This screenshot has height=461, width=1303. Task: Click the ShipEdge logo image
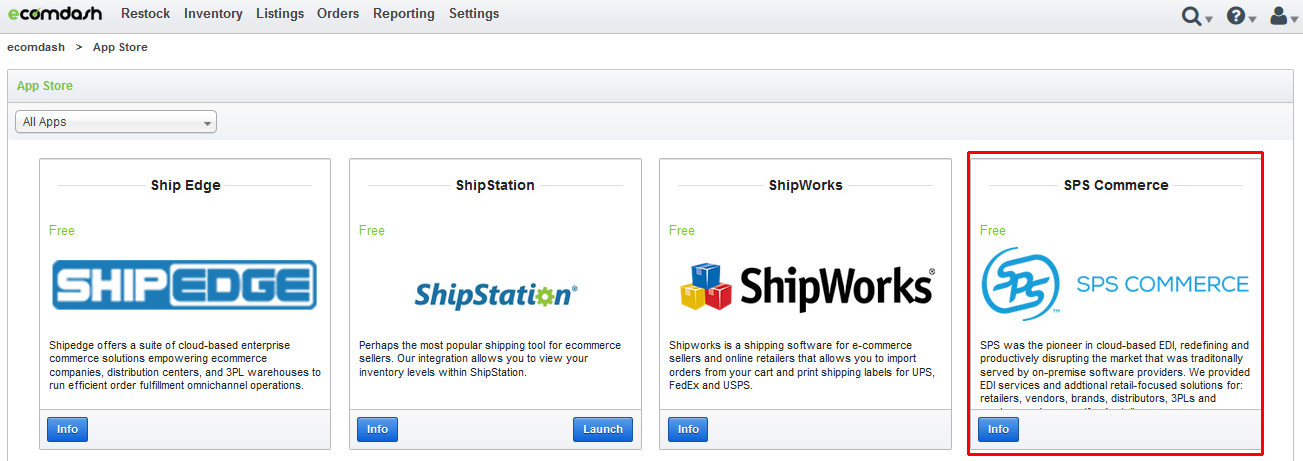tap(185, 285)
